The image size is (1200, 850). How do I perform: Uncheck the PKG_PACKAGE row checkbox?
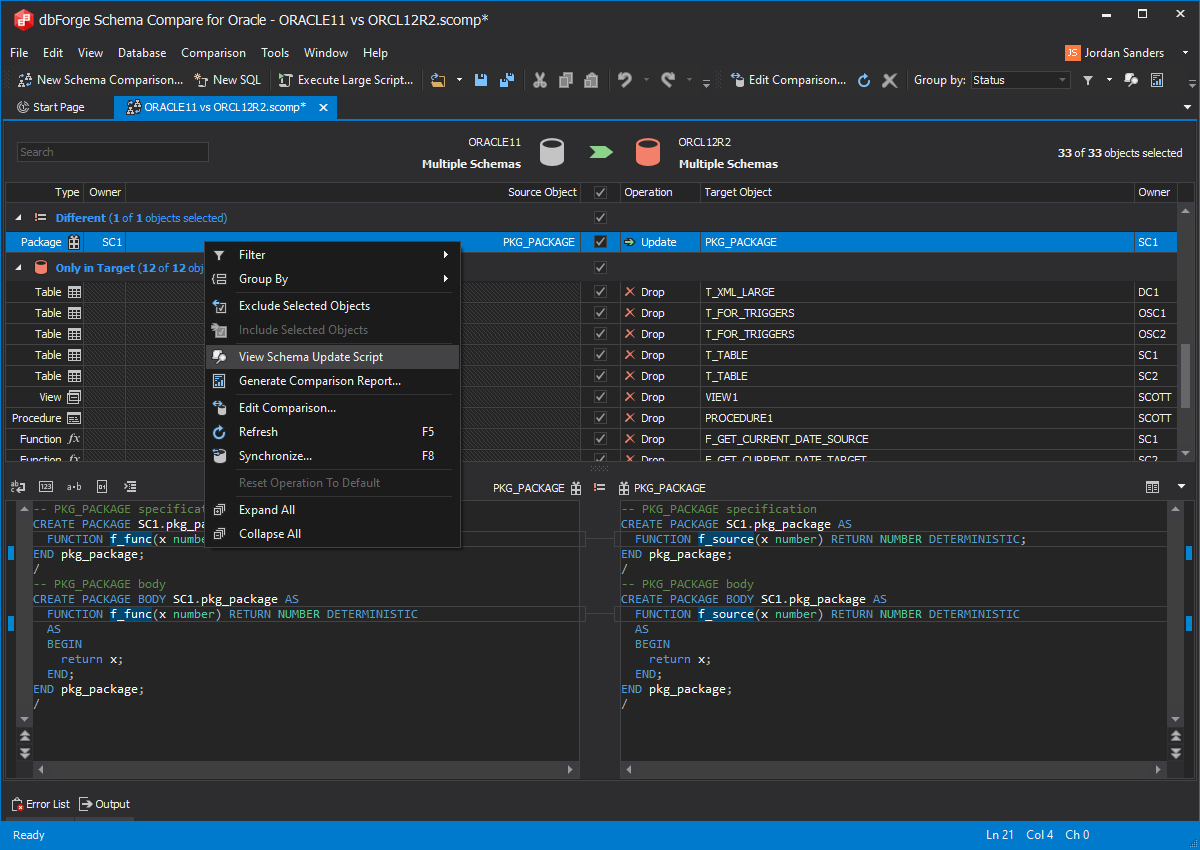(600, 242)
